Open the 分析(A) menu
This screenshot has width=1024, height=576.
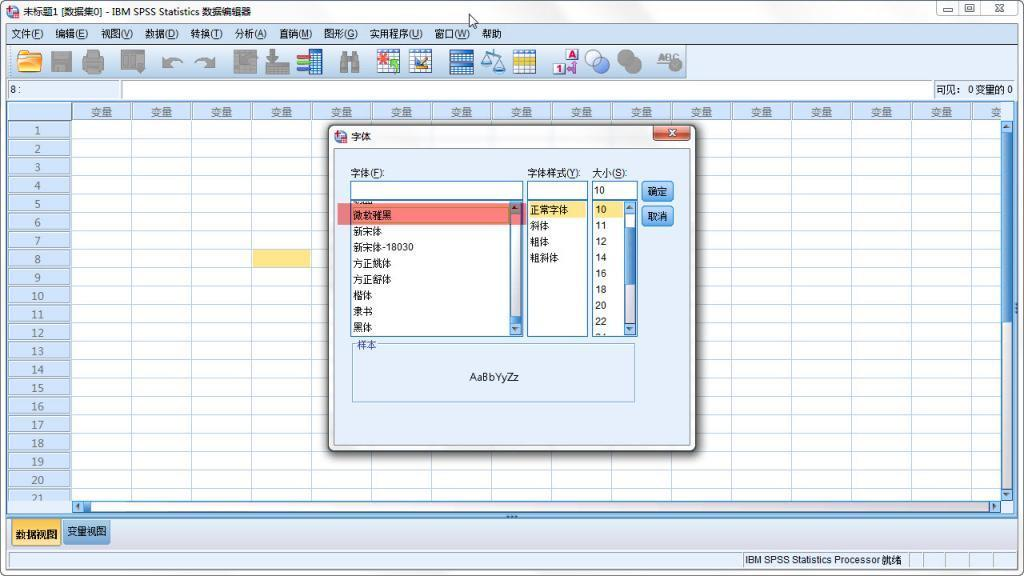(251, 34)
